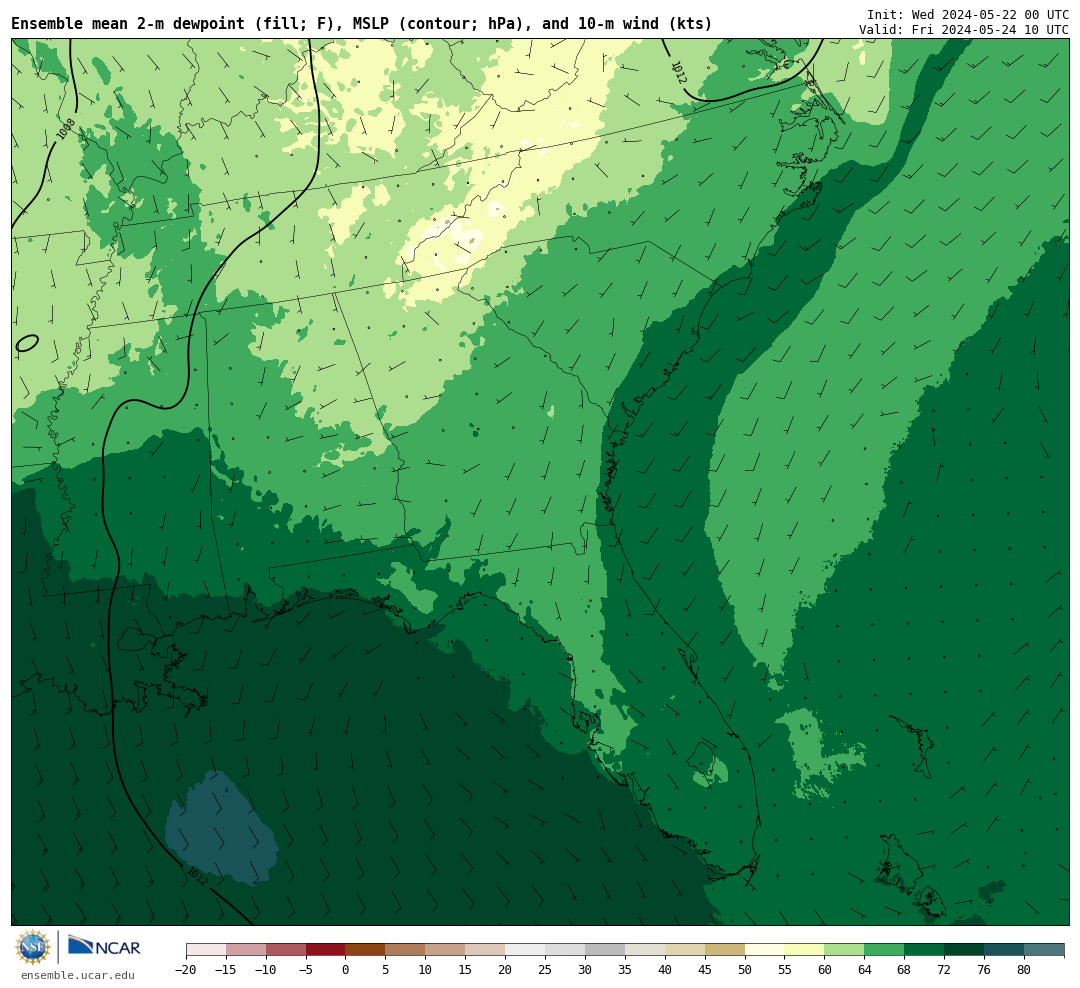Click the tan swatch between 45 and 50
1080x988 pixels.
725,950
